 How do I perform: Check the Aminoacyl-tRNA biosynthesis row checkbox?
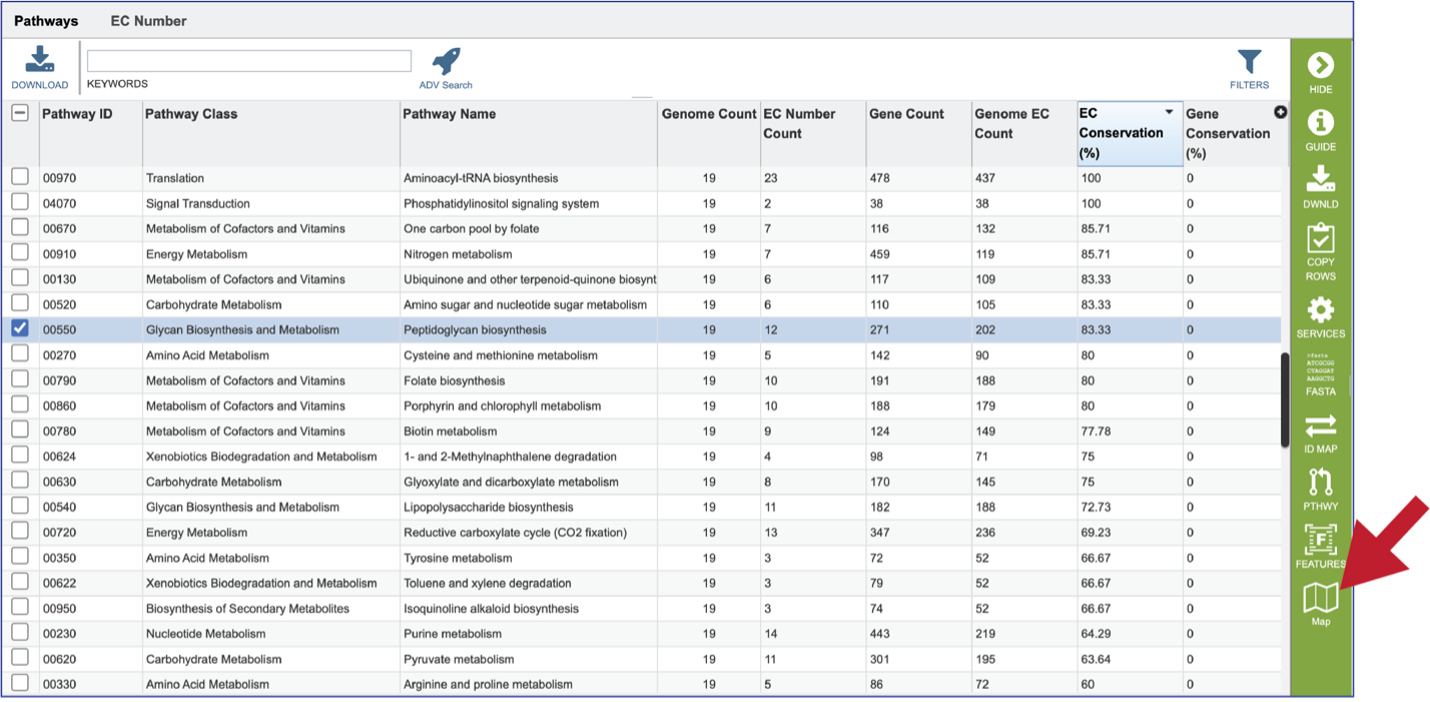20,177
